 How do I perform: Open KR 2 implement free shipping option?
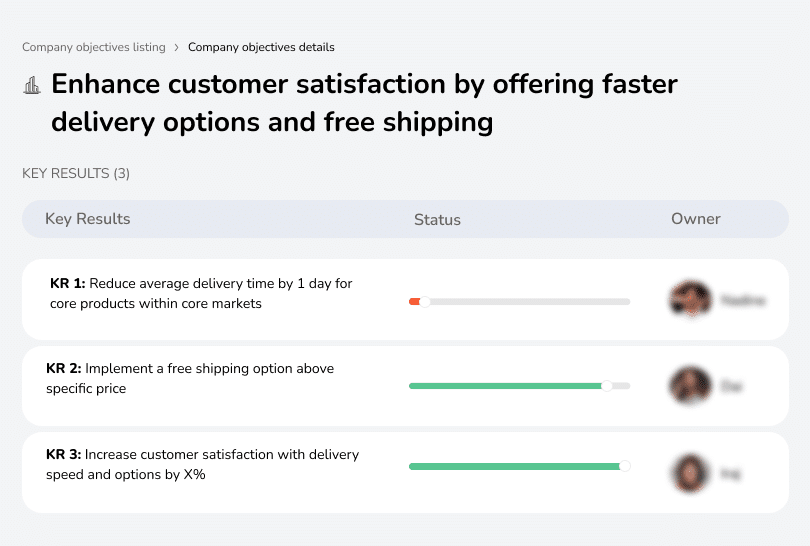pos(190,378)
